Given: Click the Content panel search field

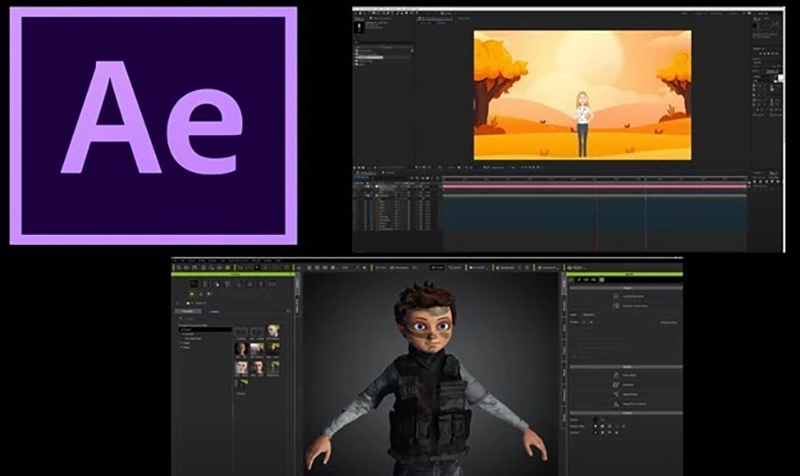Looking at the screenshot, I should [x=232, y=319].
